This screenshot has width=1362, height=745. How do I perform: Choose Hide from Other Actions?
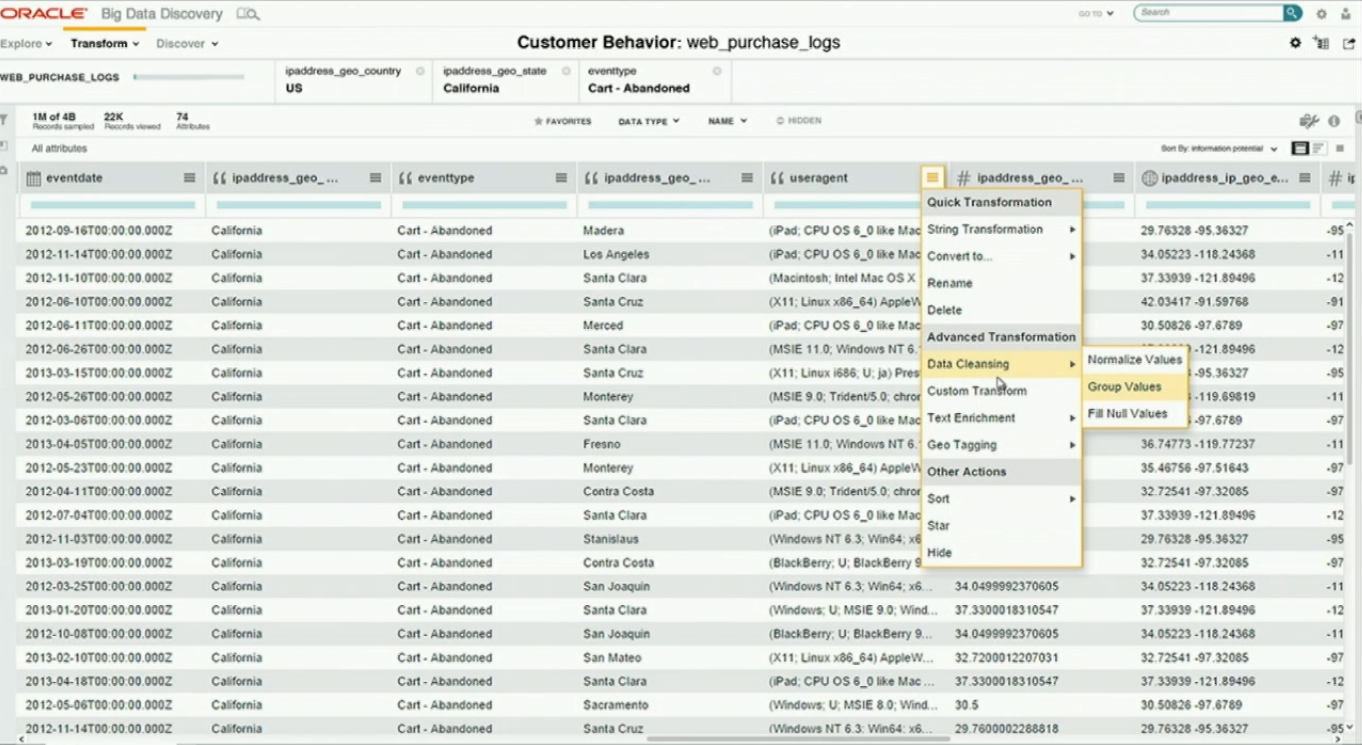point(1001,553)
